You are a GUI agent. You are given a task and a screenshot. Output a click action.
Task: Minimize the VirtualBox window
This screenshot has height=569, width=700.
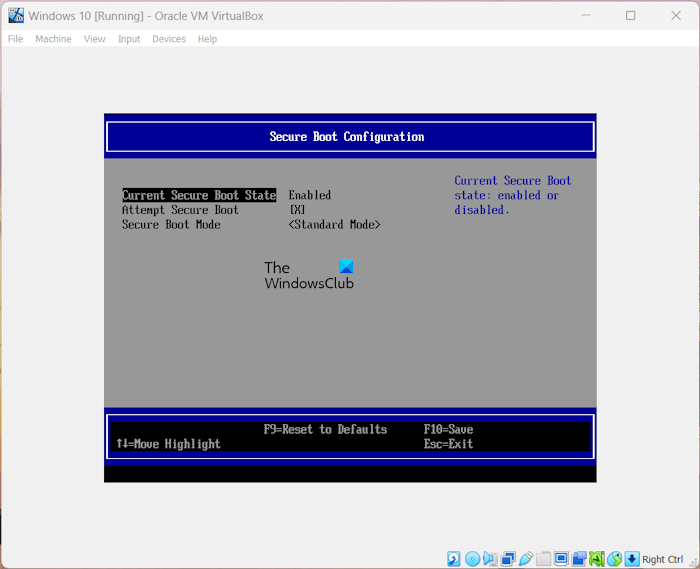point(586,16)
